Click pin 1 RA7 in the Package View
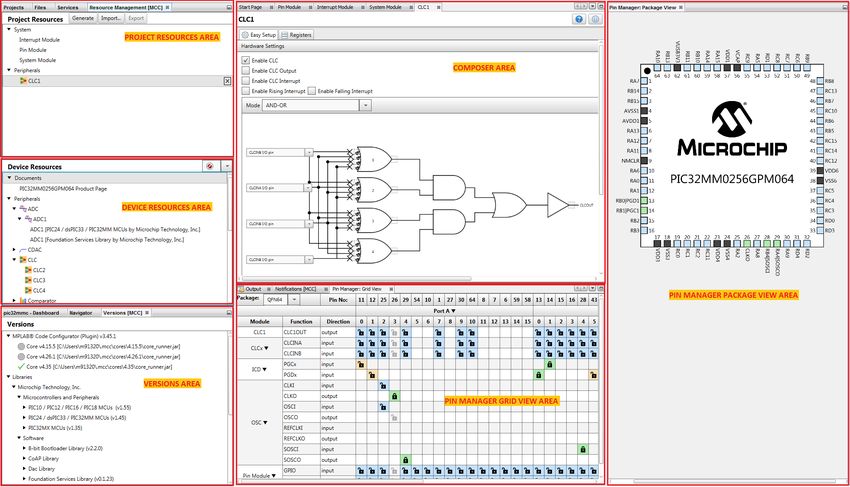 coord(644,81)
